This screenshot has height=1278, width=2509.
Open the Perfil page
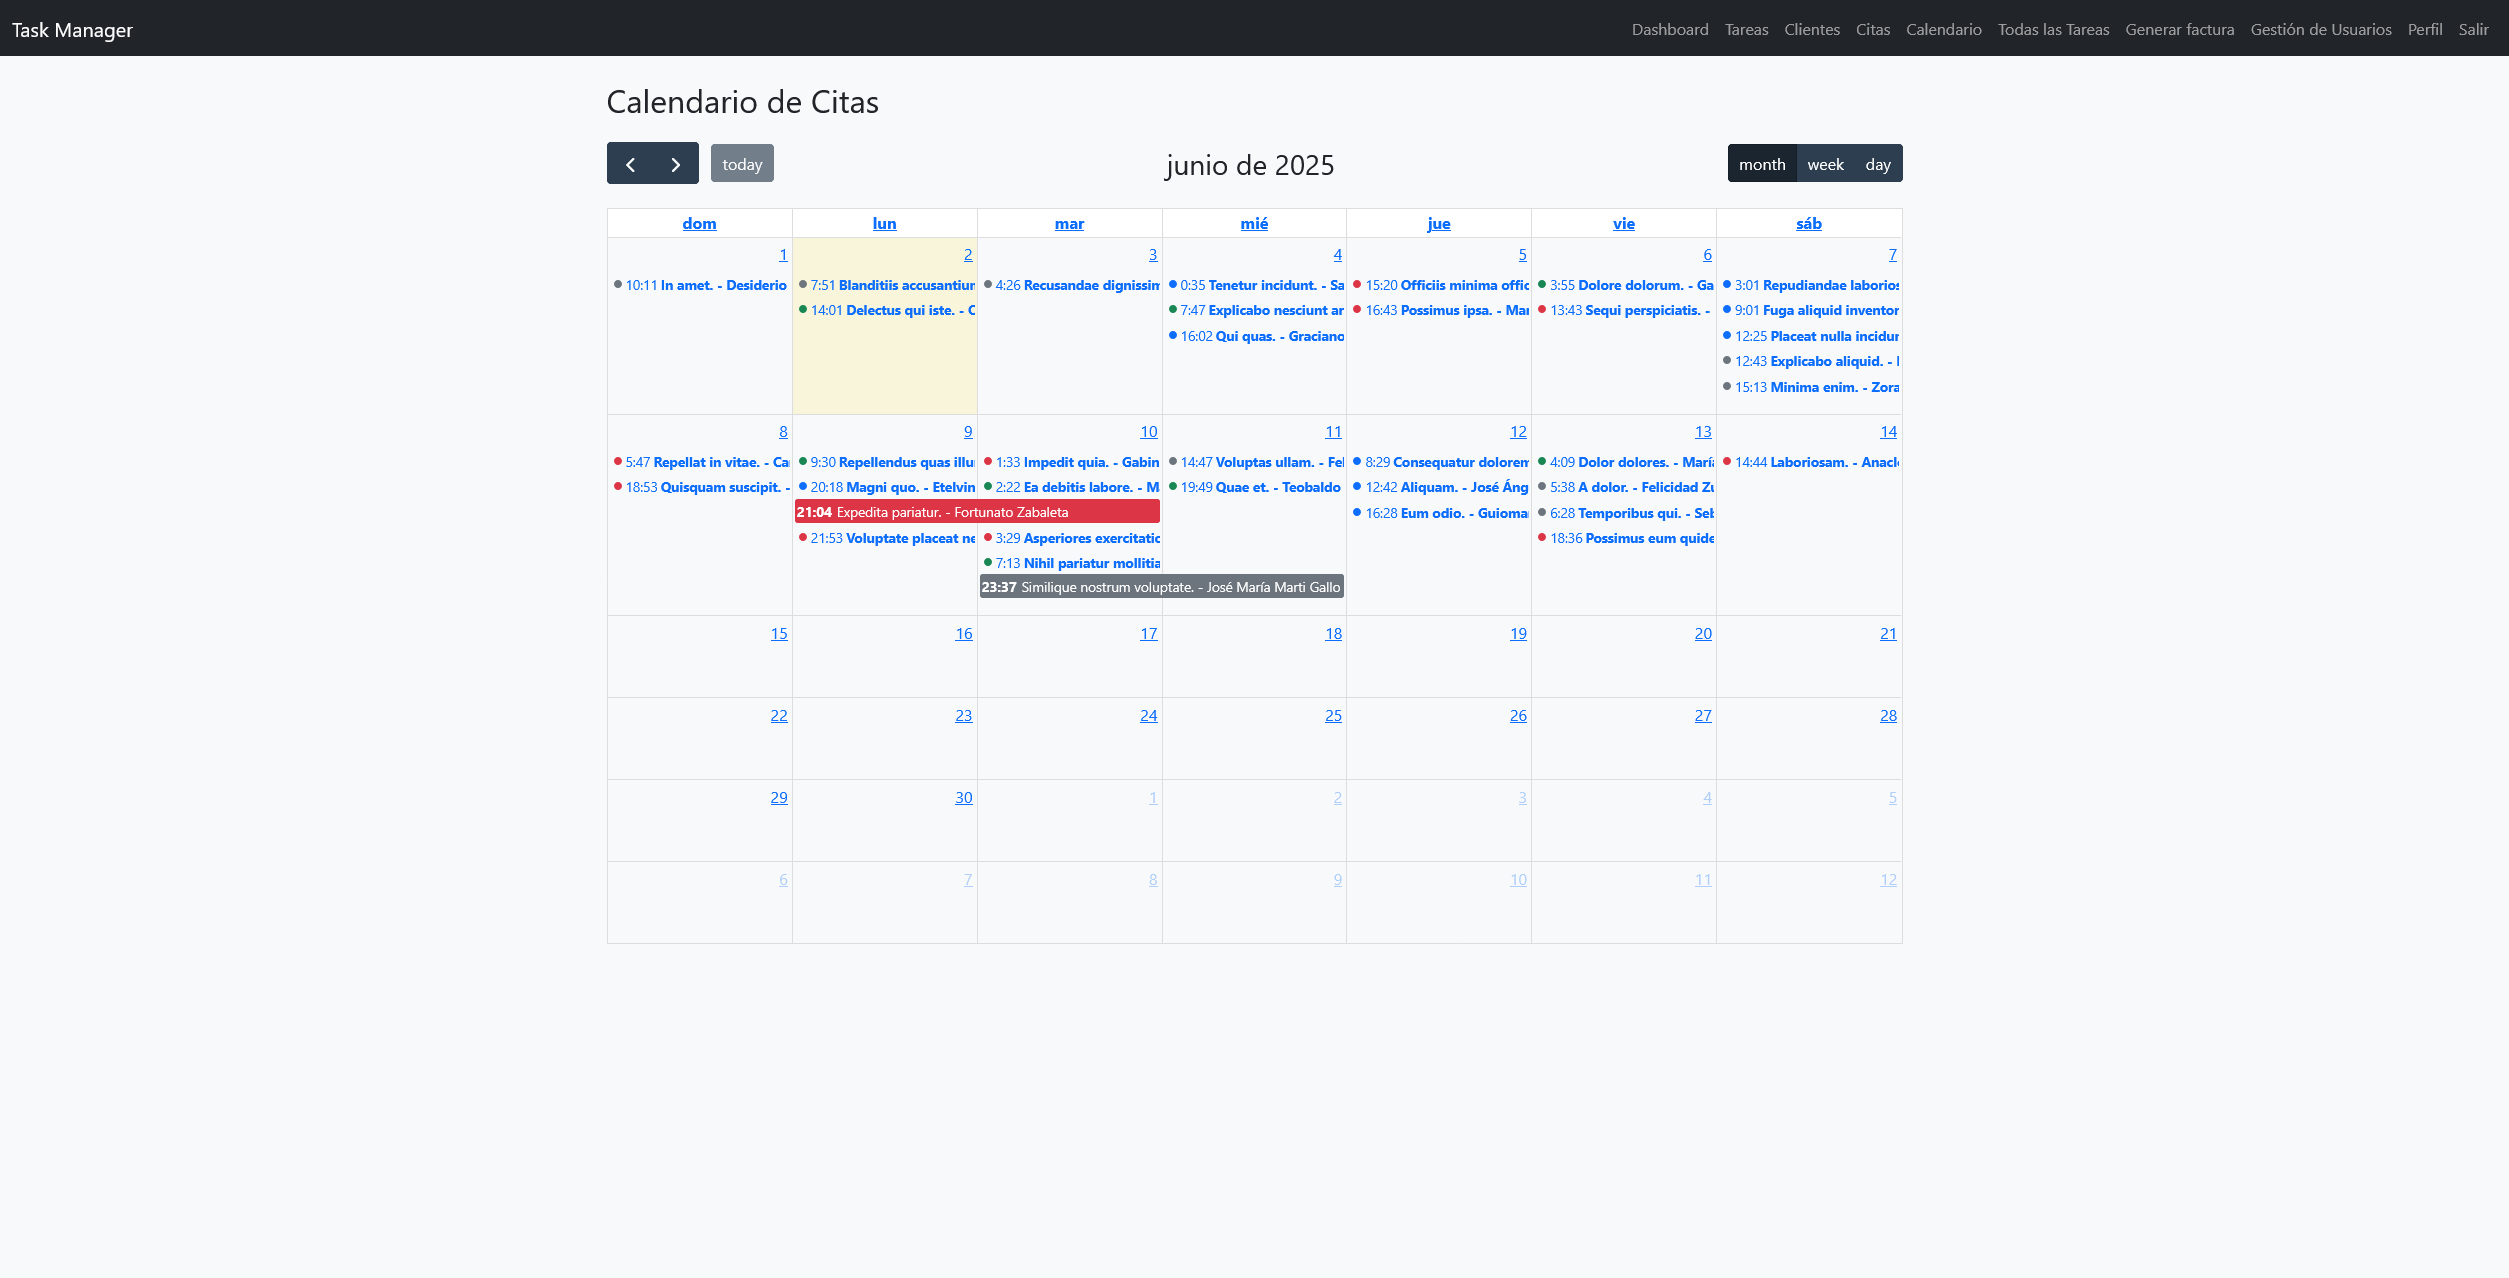click(x=2425, y=29)
